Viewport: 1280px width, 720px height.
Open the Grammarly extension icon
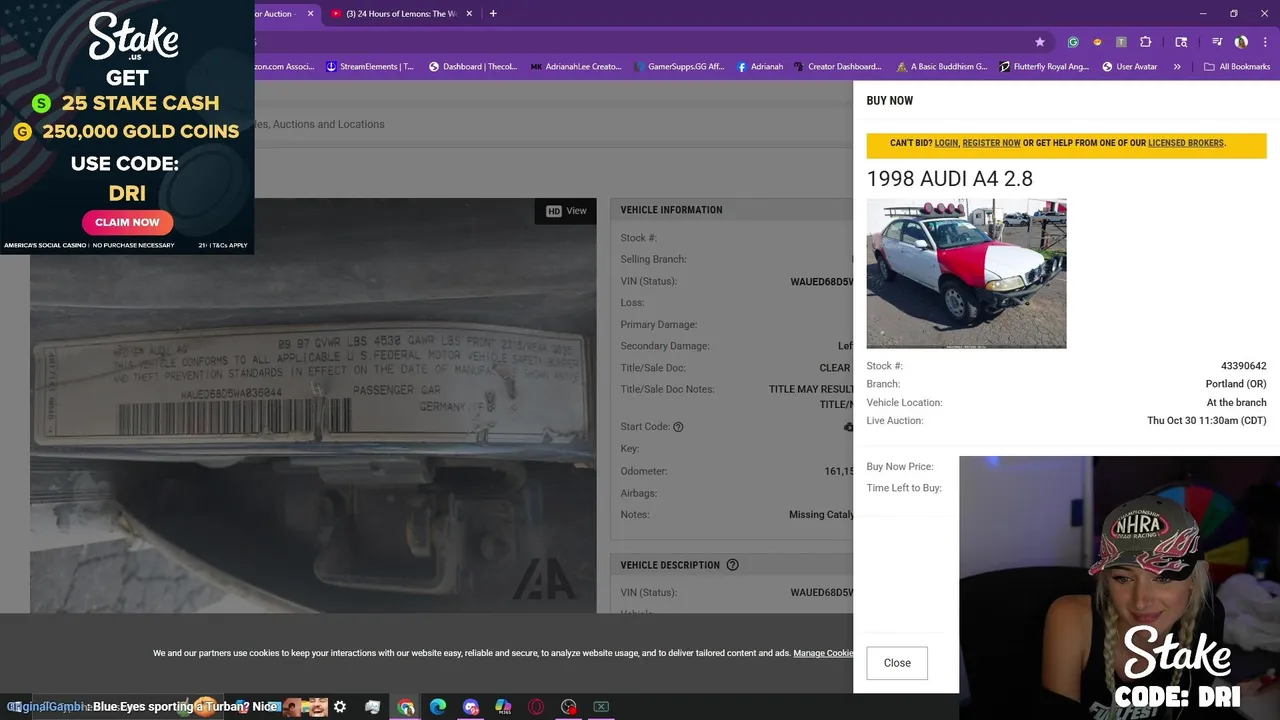pos(1073,42)
